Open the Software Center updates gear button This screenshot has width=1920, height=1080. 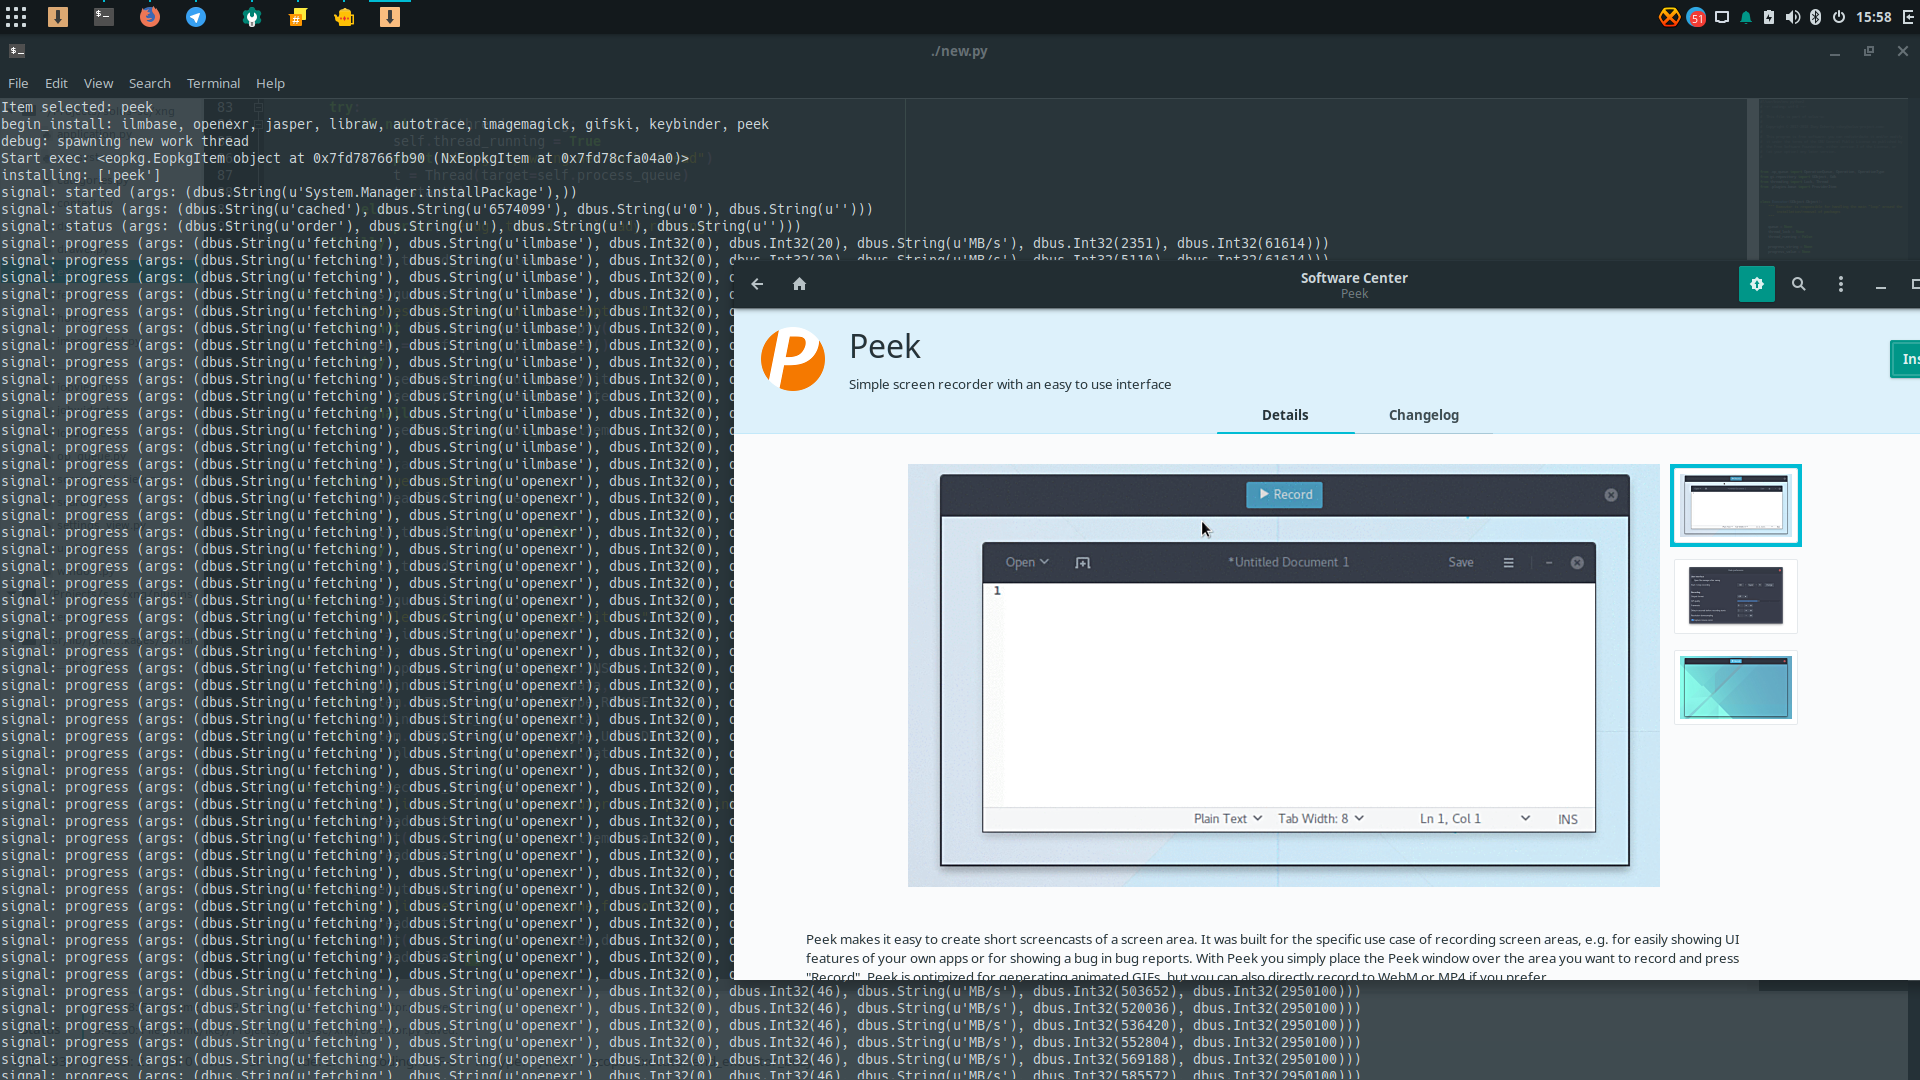(x=1757, y=284)
